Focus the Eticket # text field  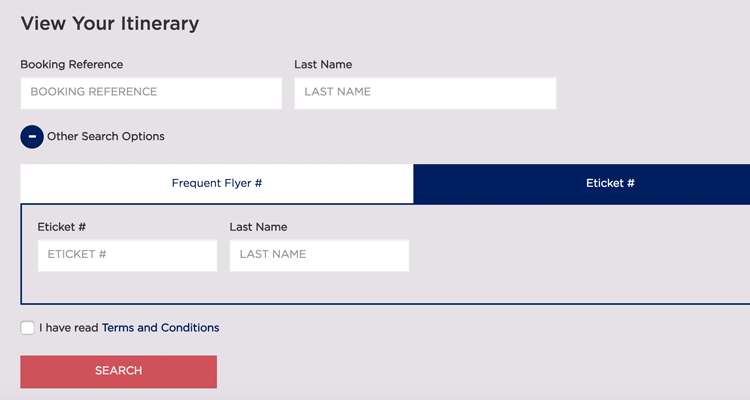click(127, 255)
